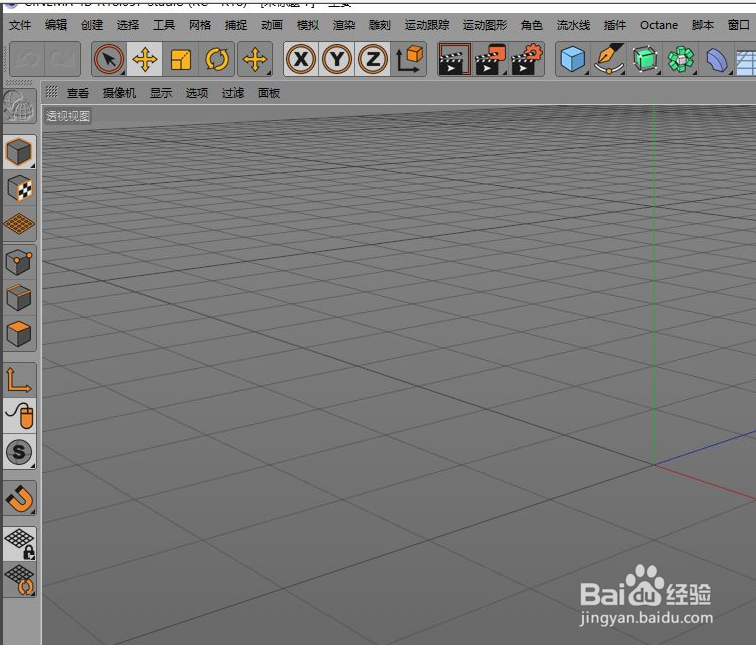Open Render Settings gear clapperboard
Image resolution: width=756 pixels, height=645 pixels.
click(526, 59)
